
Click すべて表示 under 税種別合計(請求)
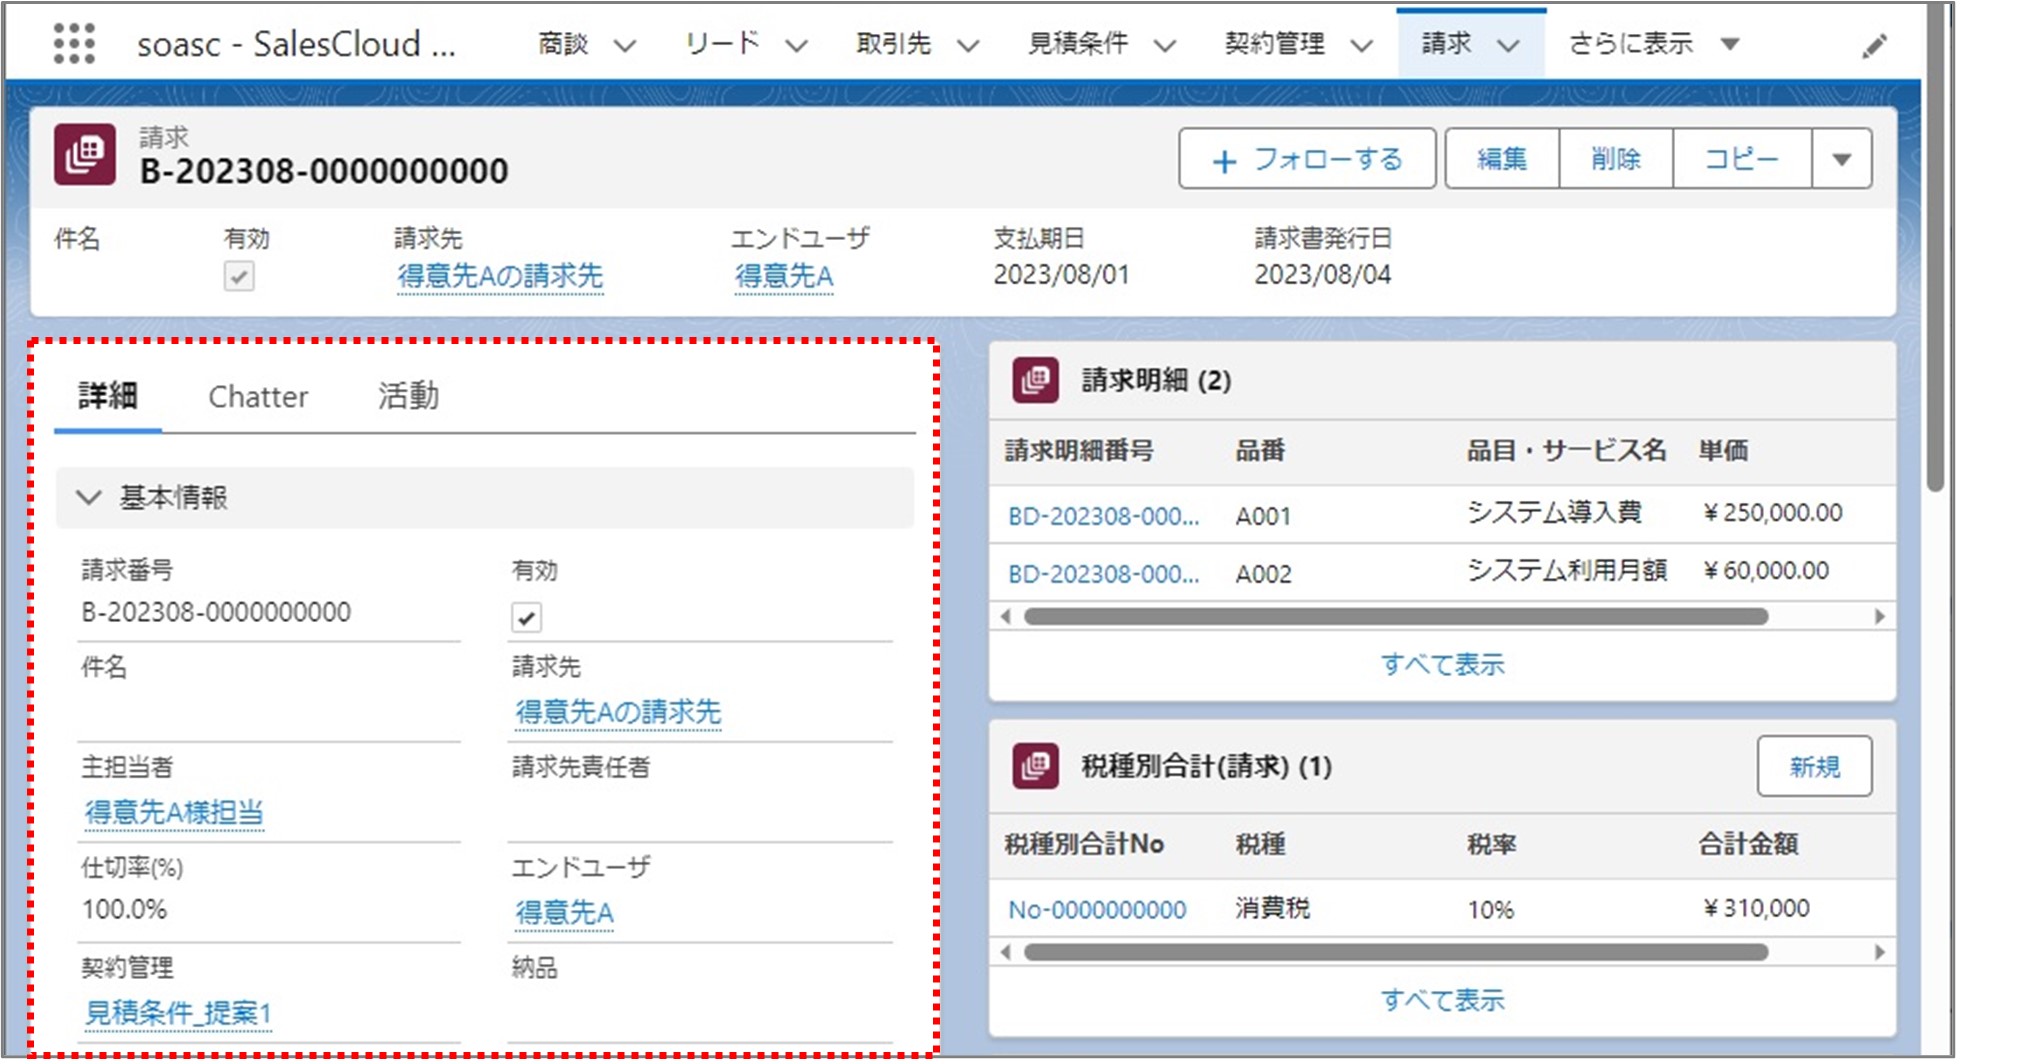(x=1442, y=1000)
